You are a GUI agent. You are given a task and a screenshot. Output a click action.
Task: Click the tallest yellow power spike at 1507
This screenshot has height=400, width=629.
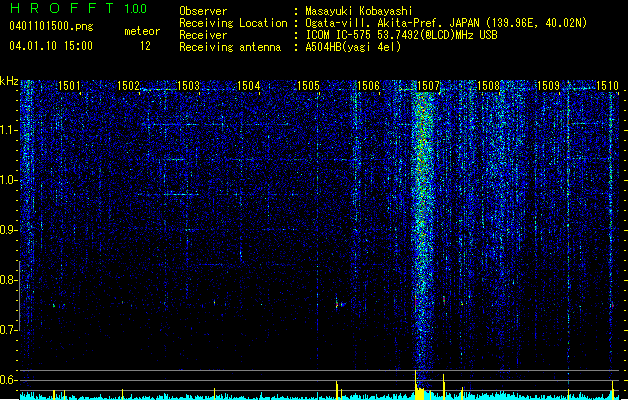pos(416,384)
